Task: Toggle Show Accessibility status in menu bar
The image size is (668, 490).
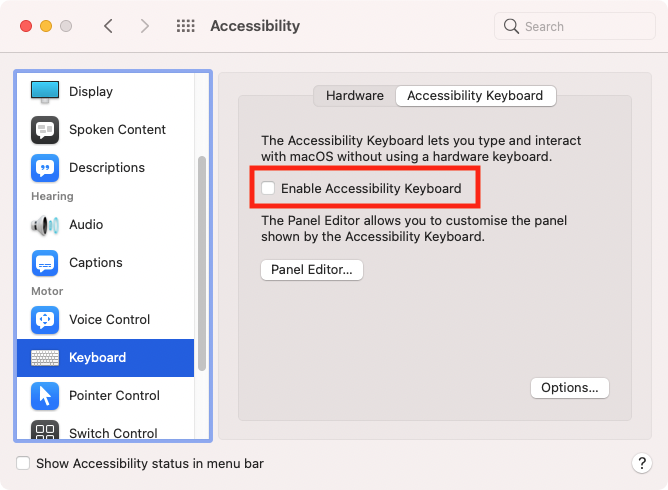Action: (23, 463)
